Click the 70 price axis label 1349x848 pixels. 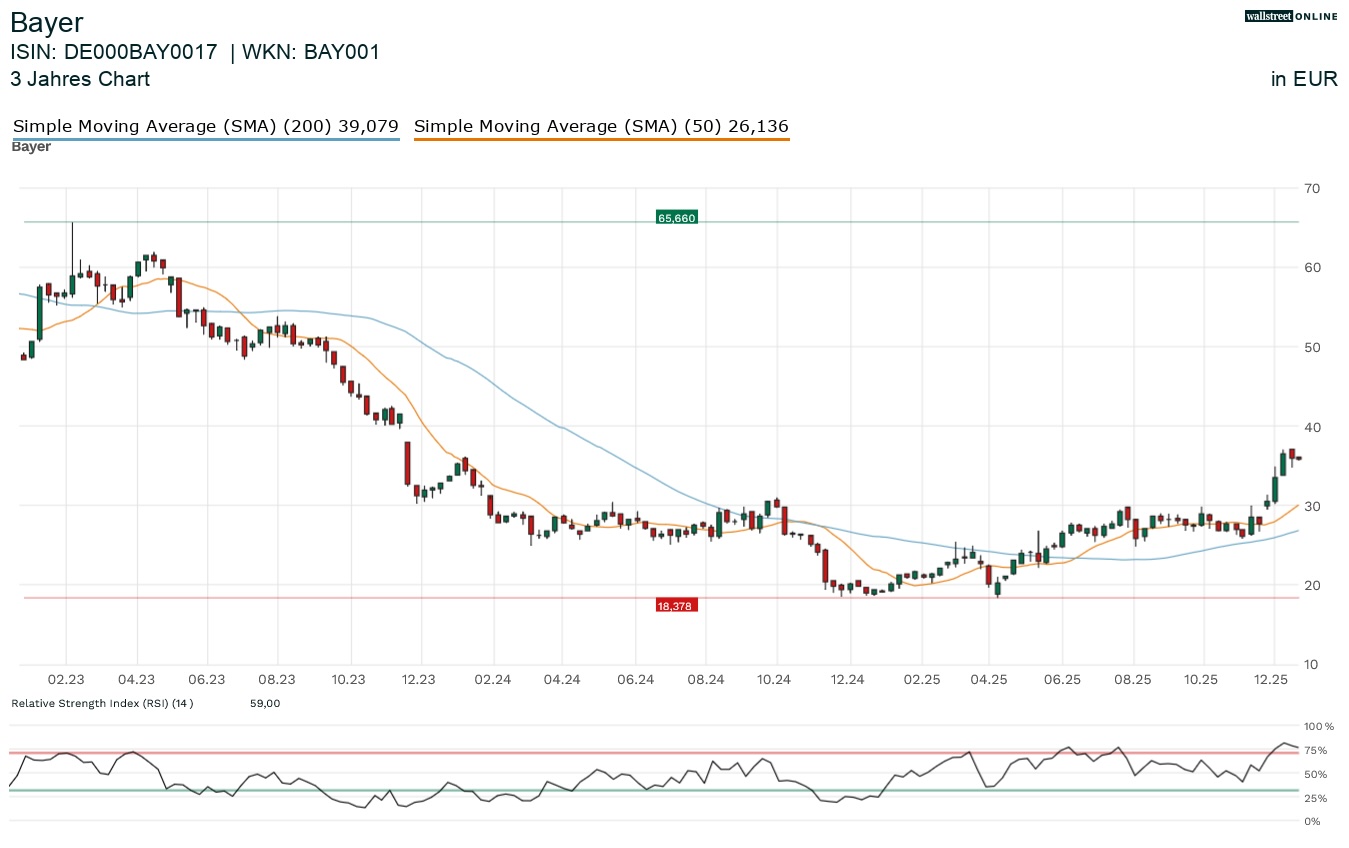(1311, 188)
